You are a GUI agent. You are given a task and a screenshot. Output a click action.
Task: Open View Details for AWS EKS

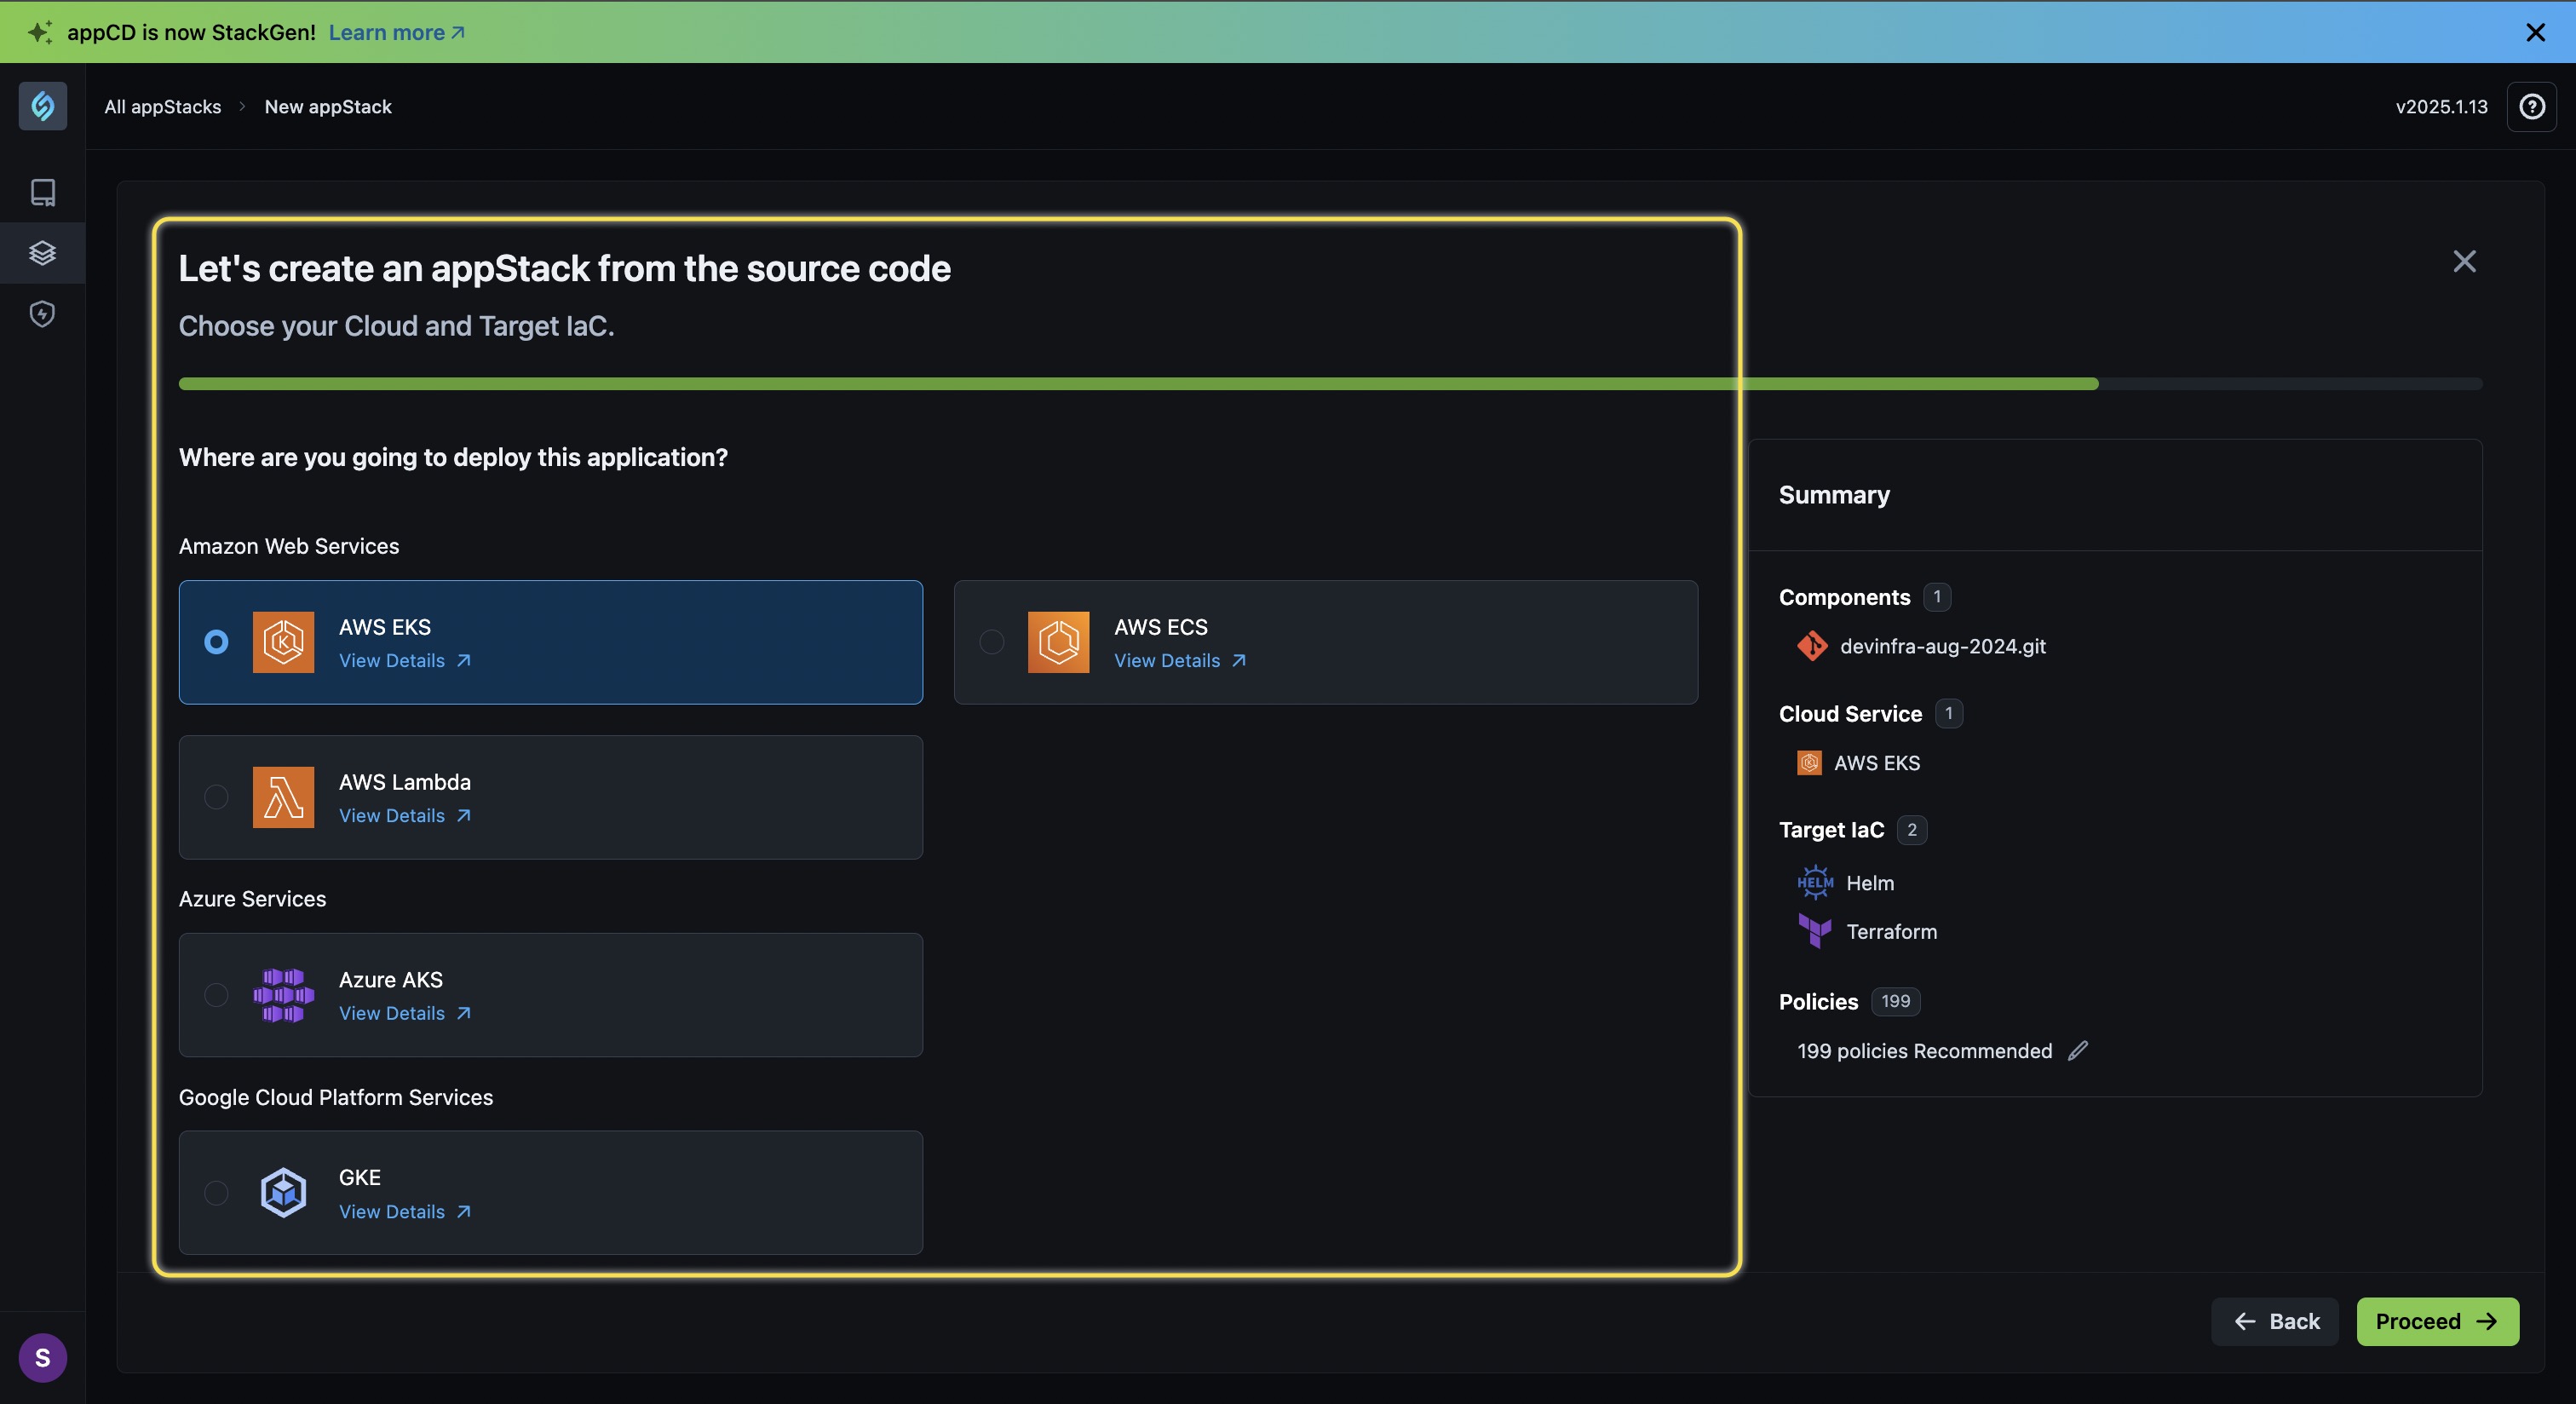click(x=404, y=661)
